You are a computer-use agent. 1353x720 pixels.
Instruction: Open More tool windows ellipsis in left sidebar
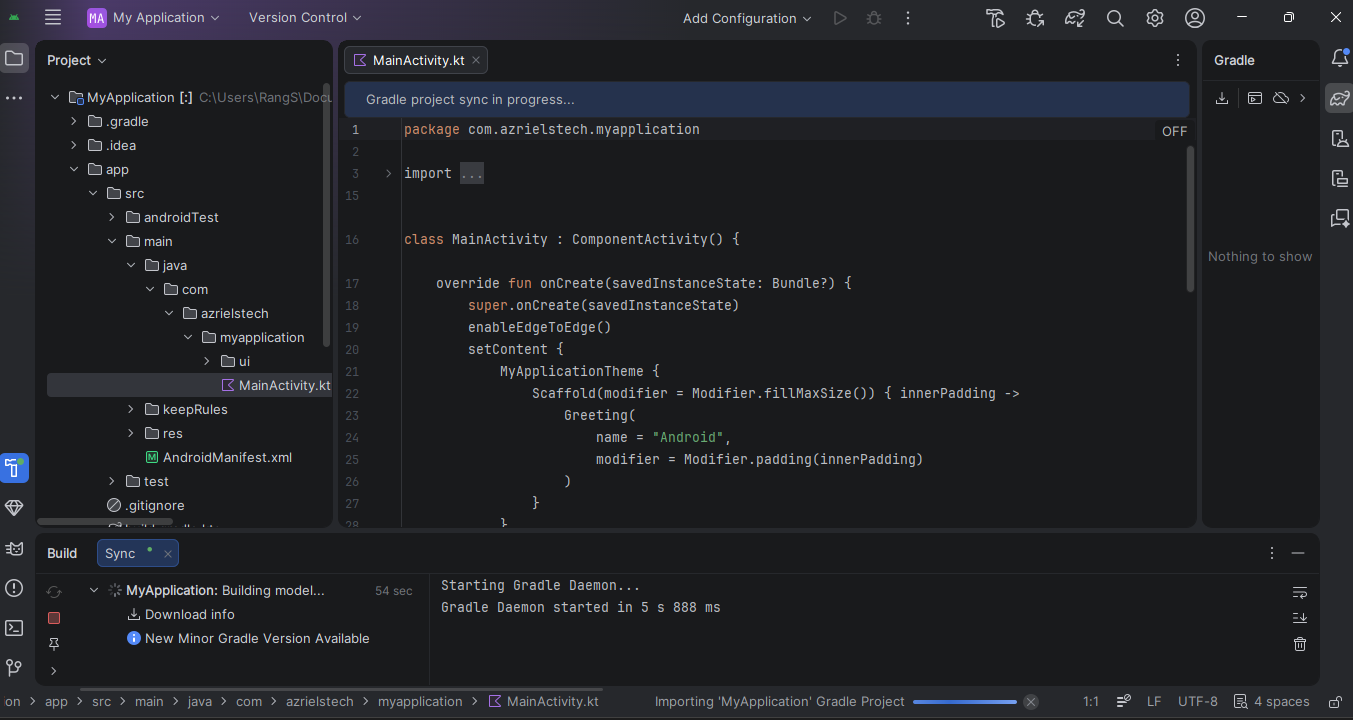[14, 98]
